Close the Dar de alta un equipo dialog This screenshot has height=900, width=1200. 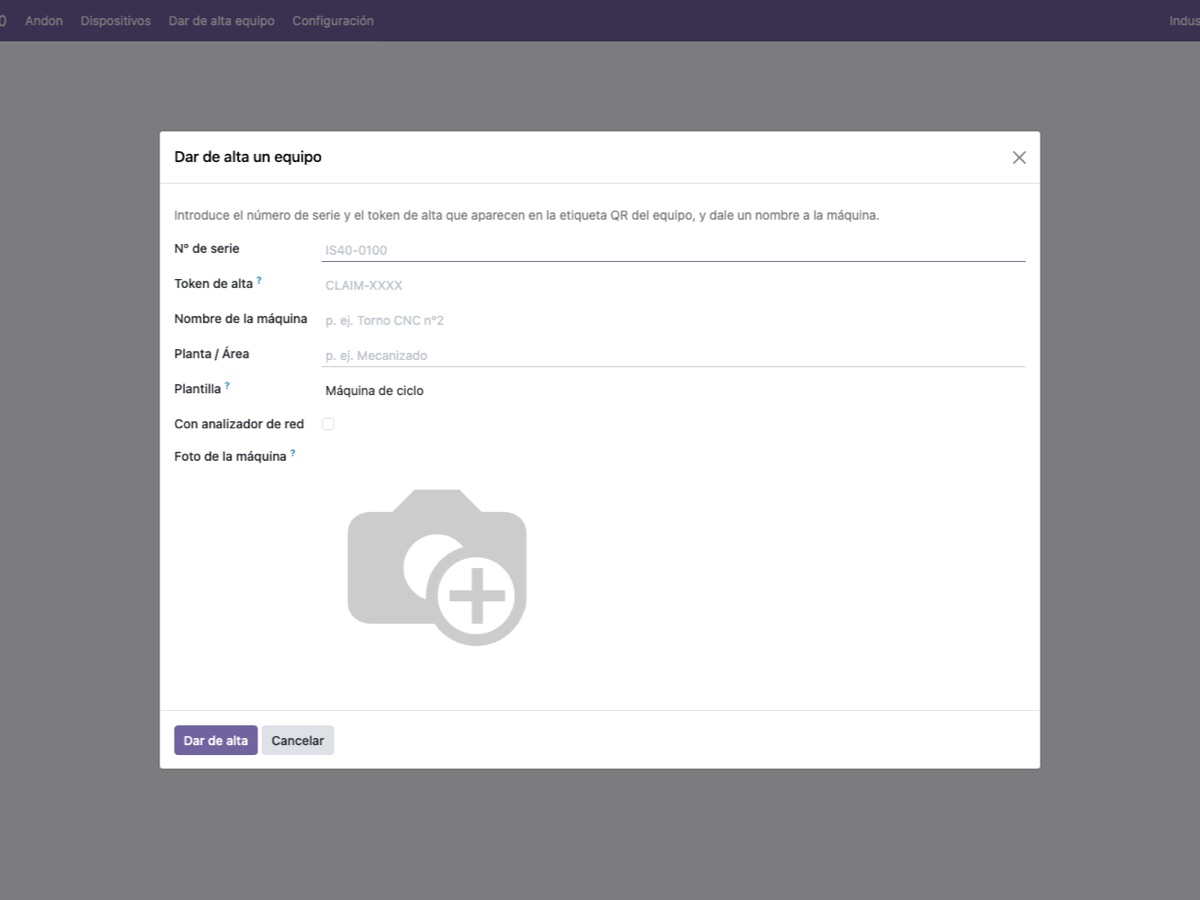[x=1019, y=157]
